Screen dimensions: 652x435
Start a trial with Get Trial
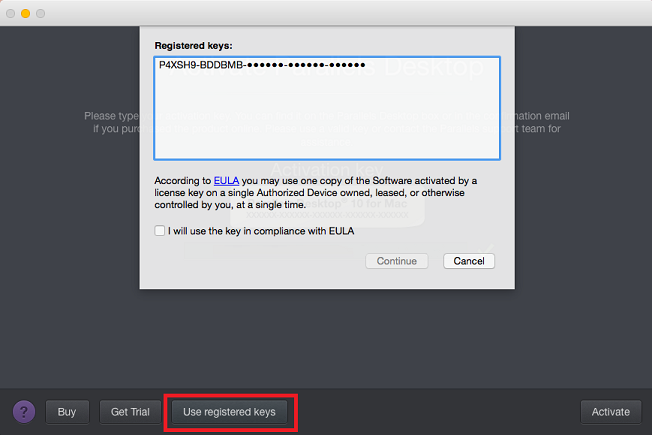point(130,412)
